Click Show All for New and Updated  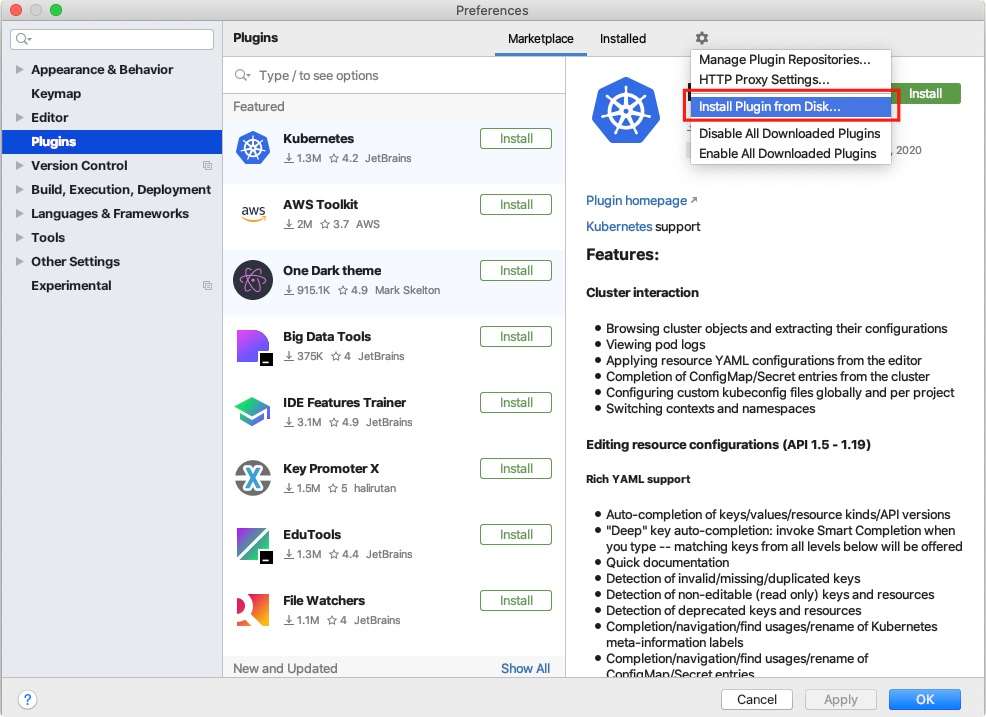(x=525, y=669)
